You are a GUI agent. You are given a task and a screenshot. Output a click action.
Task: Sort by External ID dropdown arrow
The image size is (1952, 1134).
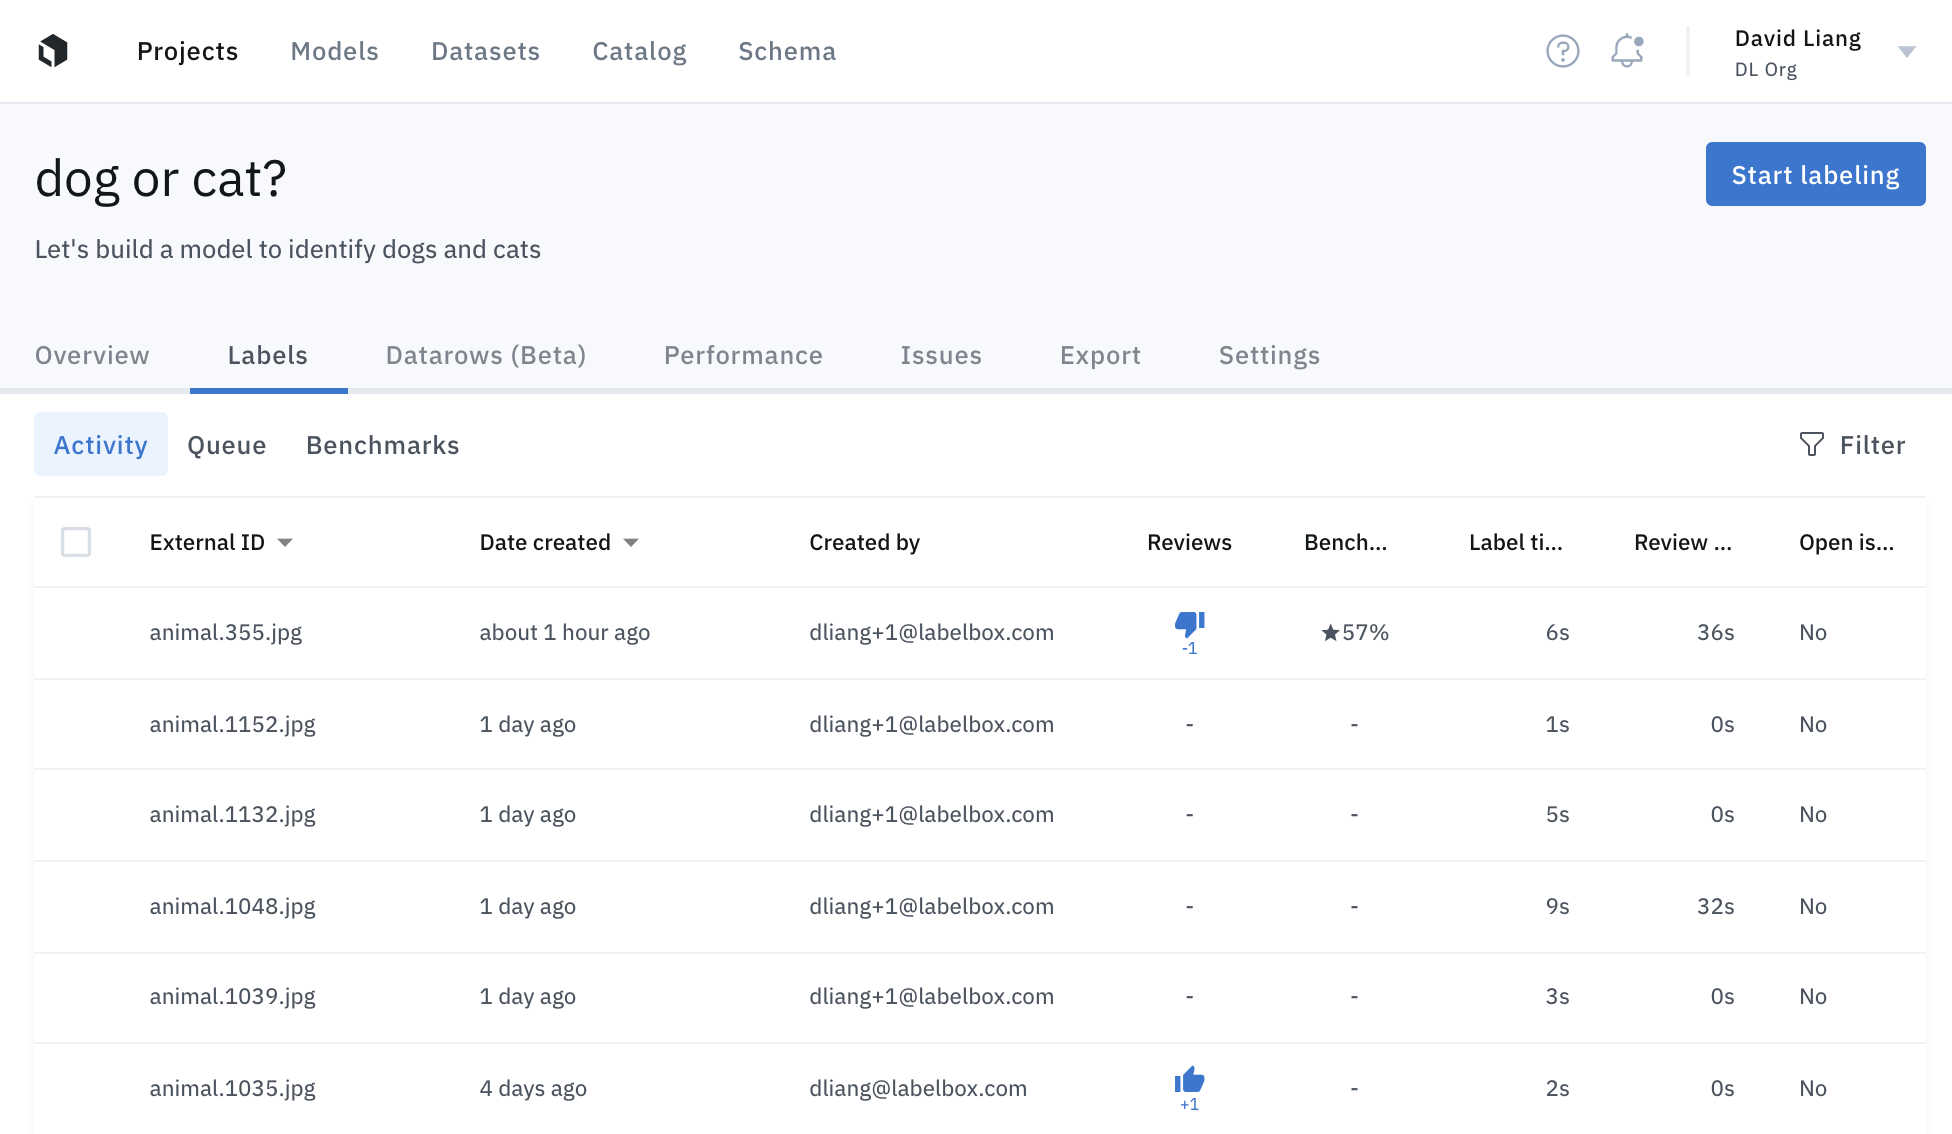click(285, 542)
